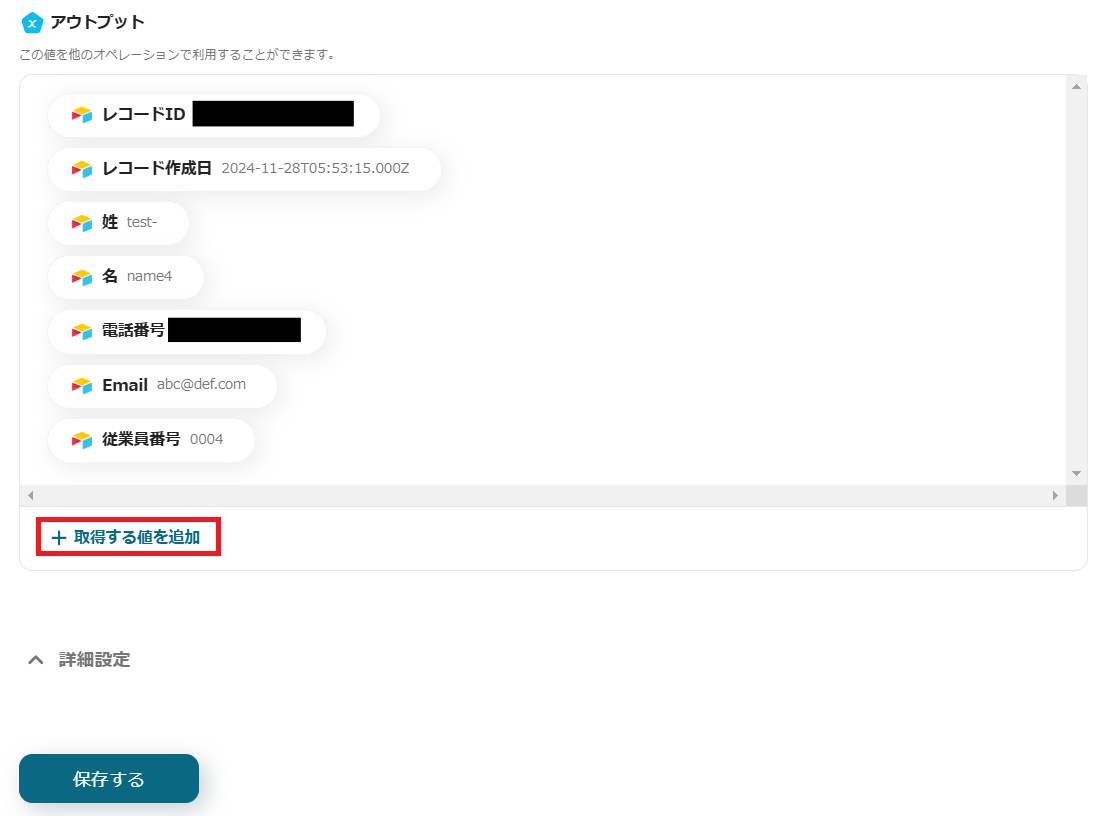Viewport: 1107px width, 816px height.
Task: Click the Airtable icon beside レコードID
Action: 82,114
